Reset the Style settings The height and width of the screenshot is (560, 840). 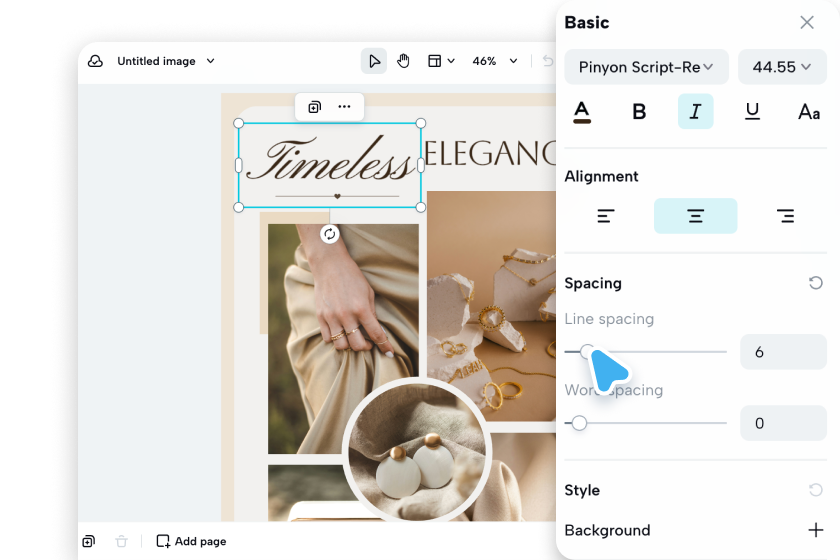click(815, 490)
